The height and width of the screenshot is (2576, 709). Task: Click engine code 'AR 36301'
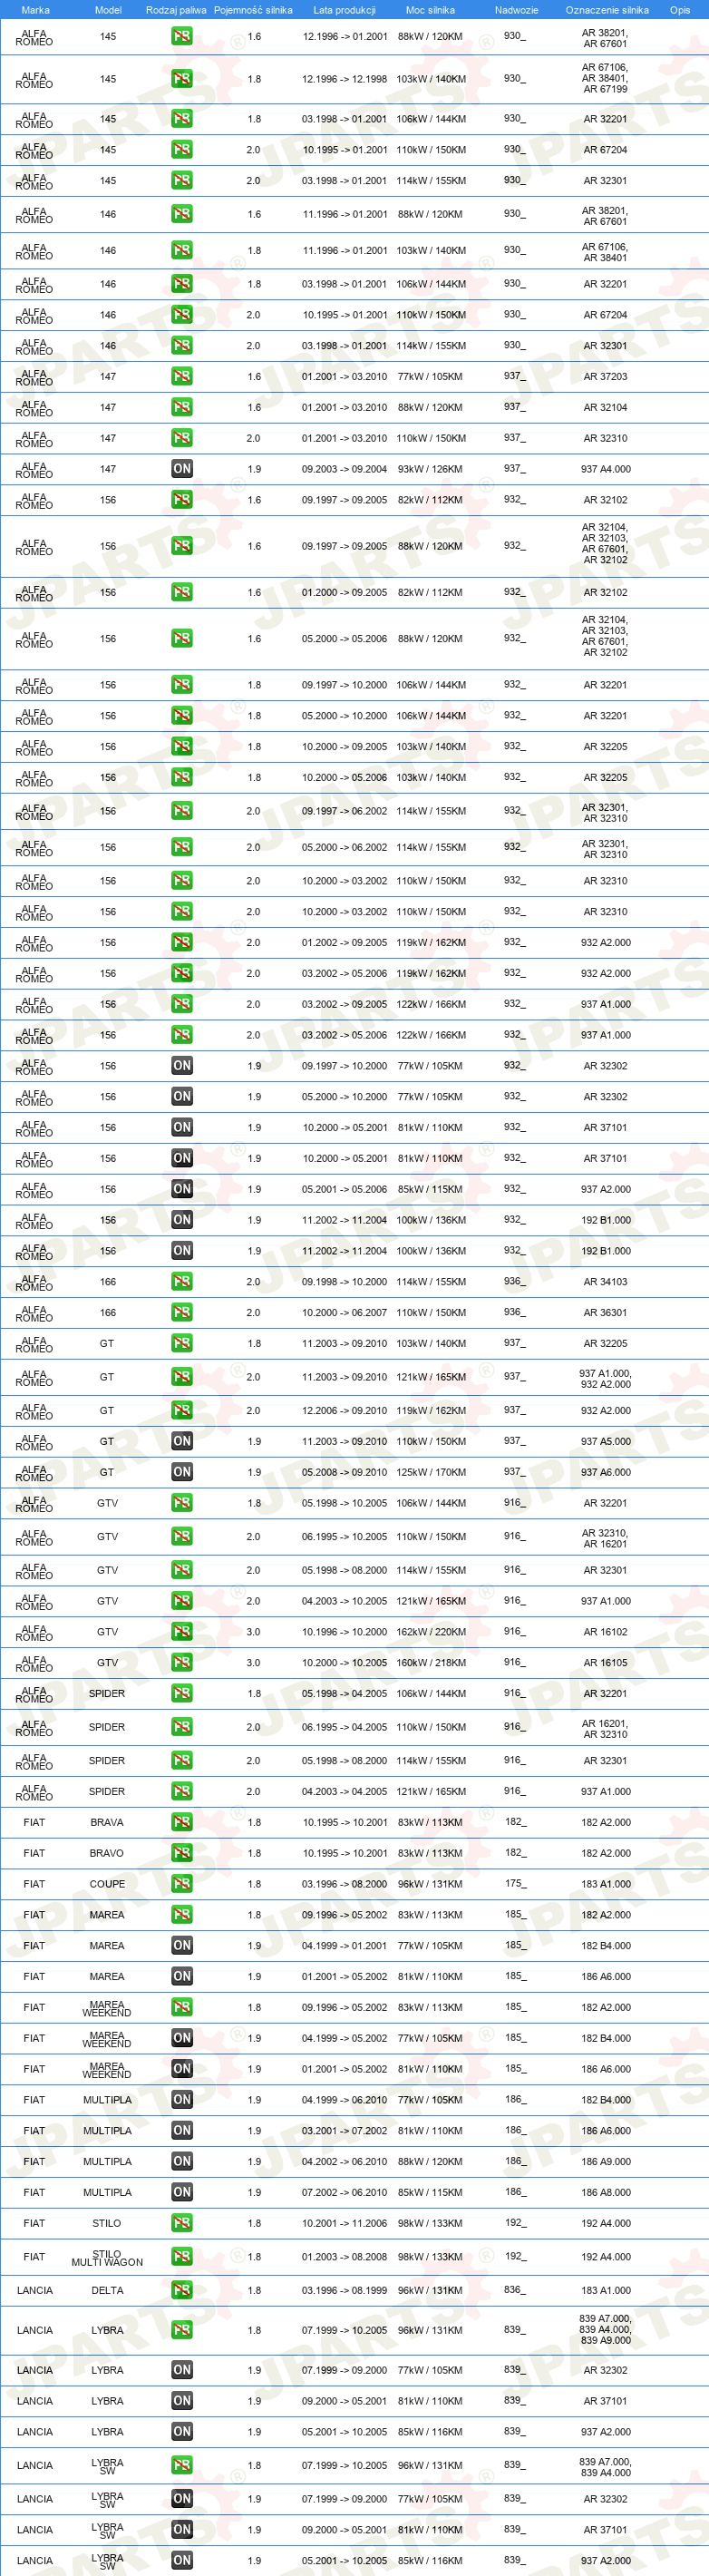point(606,1313)
